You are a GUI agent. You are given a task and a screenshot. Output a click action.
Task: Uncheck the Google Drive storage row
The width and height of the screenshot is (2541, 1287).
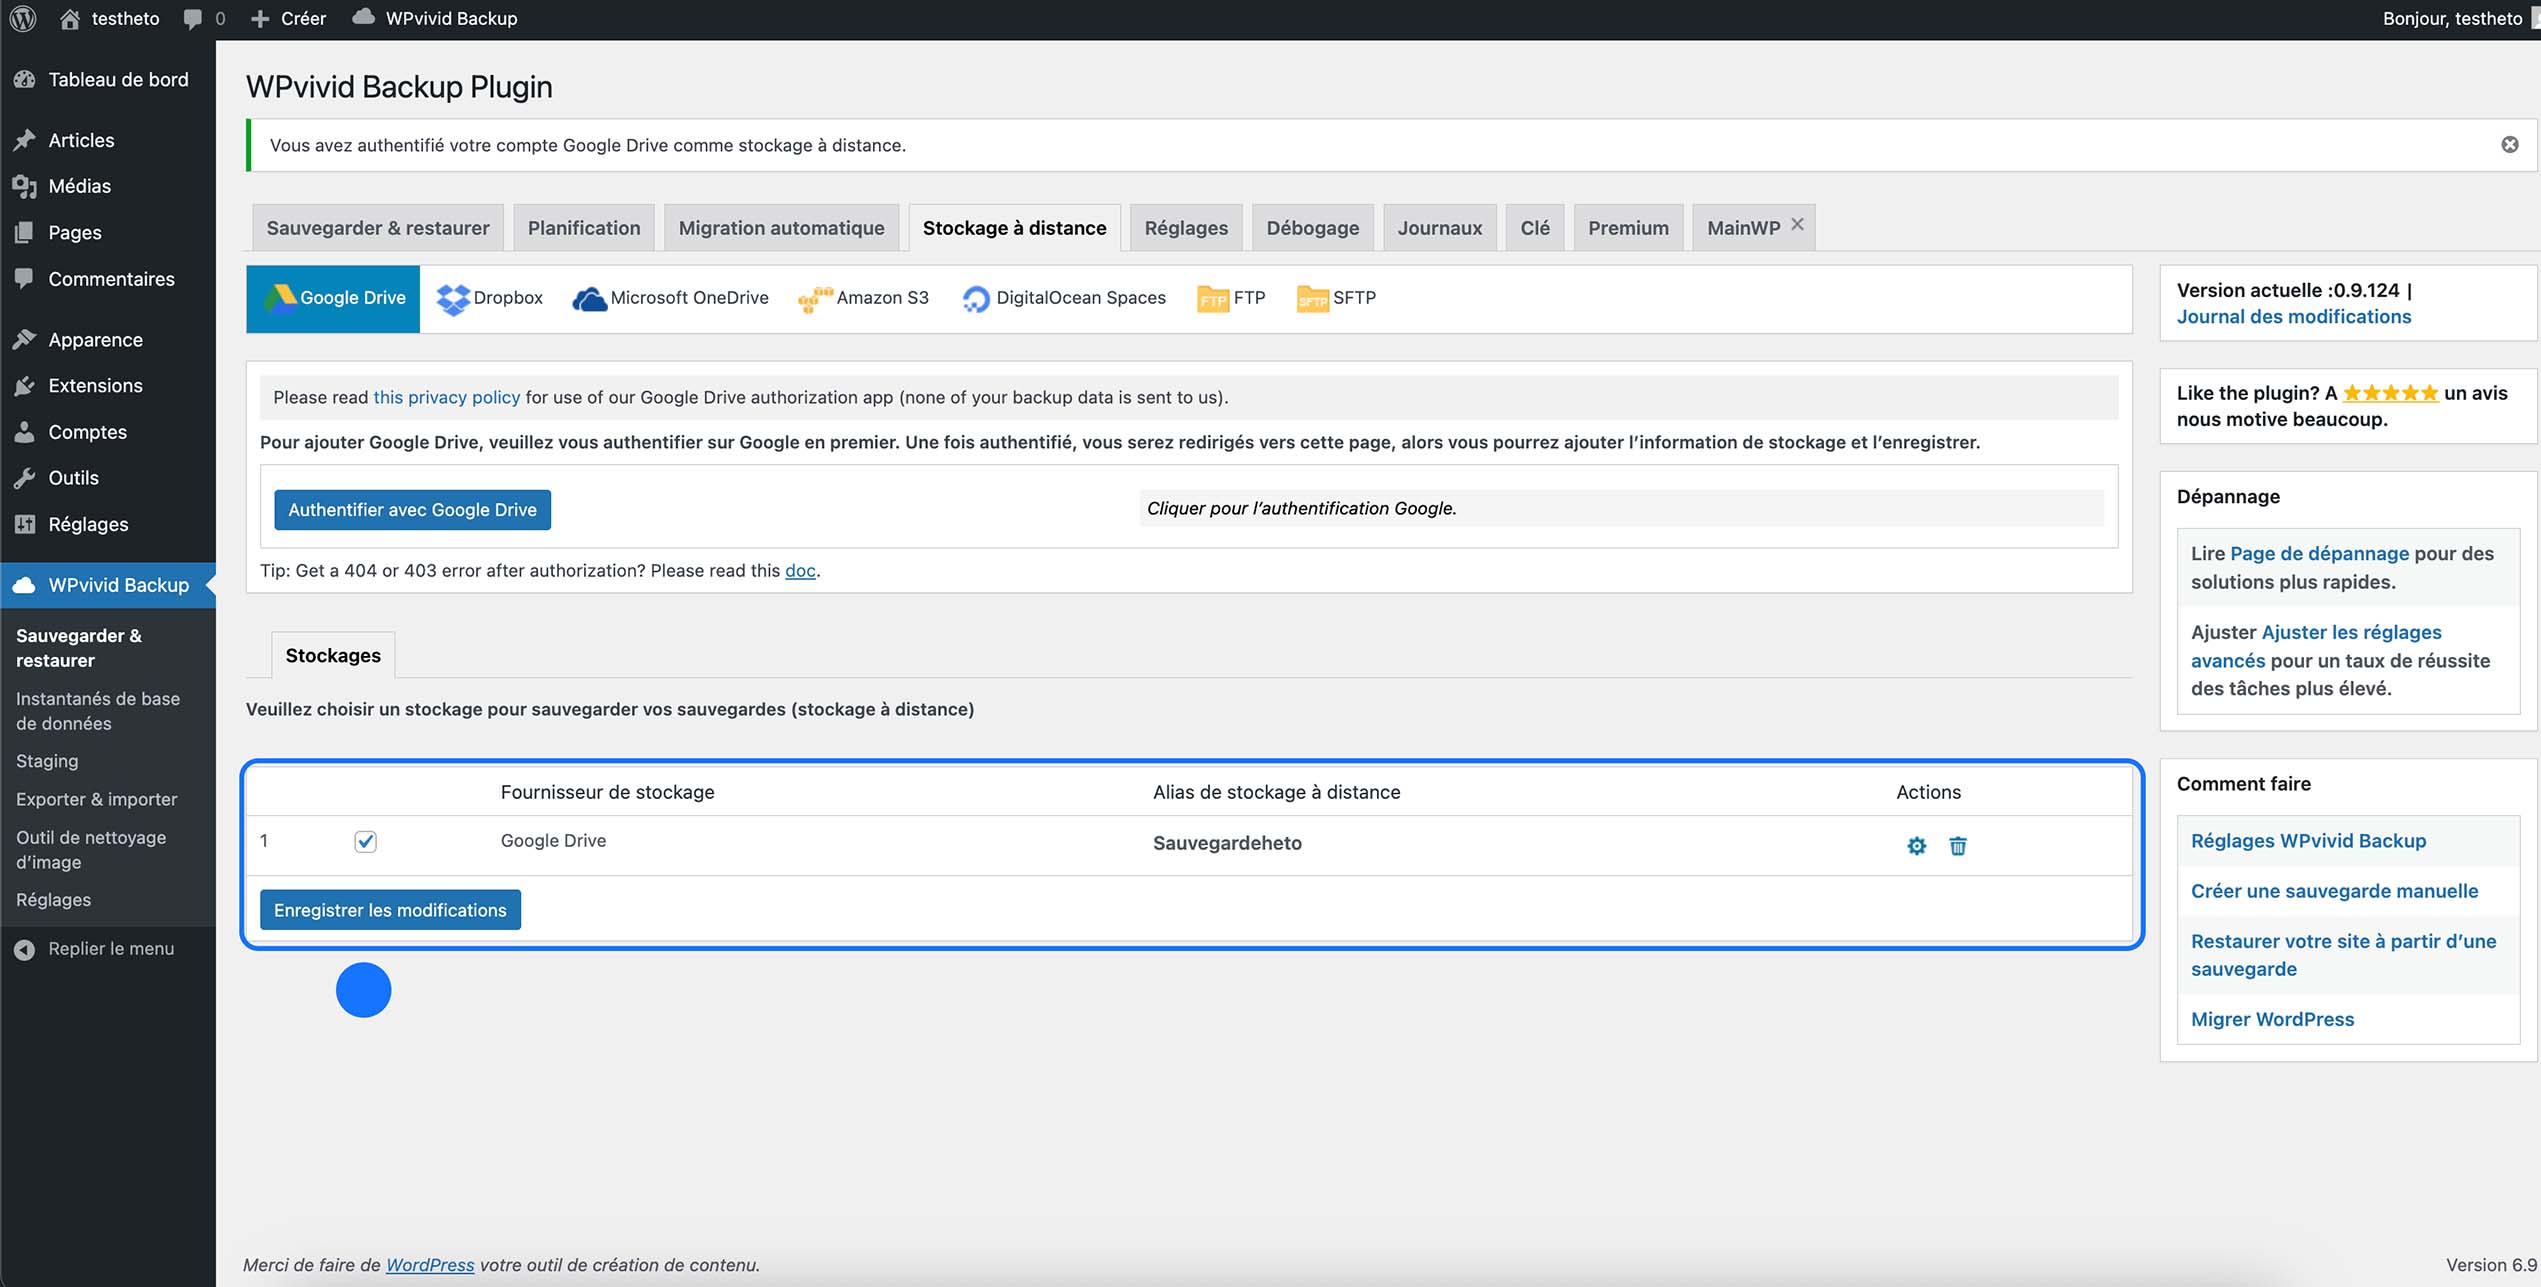click(x=366, y=841)
